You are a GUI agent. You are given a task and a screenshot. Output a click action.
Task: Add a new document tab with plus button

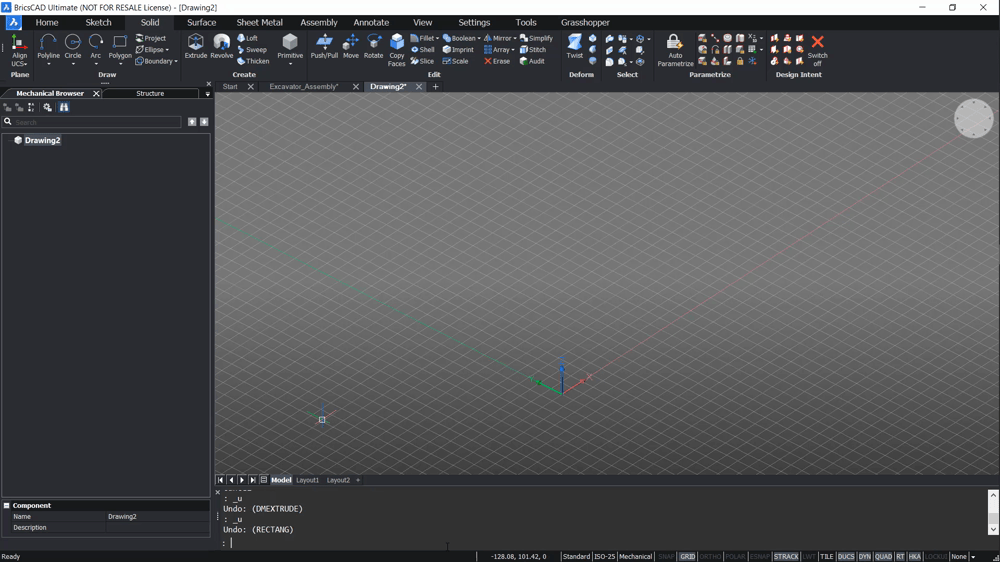(436, 87)
